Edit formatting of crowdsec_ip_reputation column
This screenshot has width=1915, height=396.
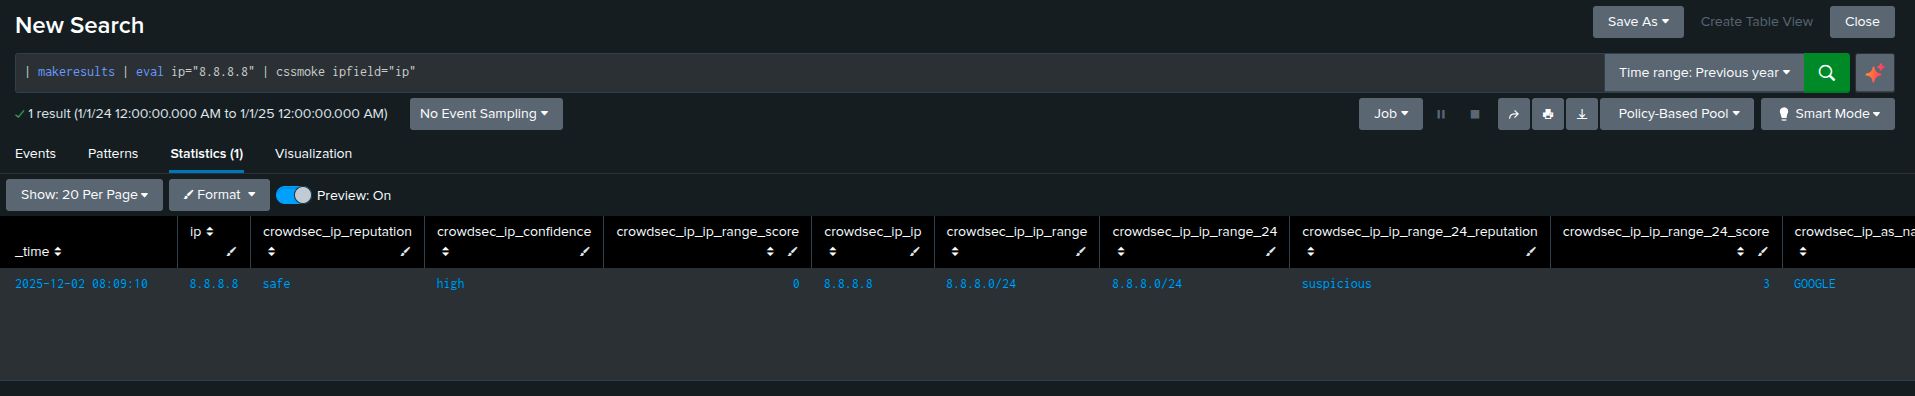(x=405, y=252)
